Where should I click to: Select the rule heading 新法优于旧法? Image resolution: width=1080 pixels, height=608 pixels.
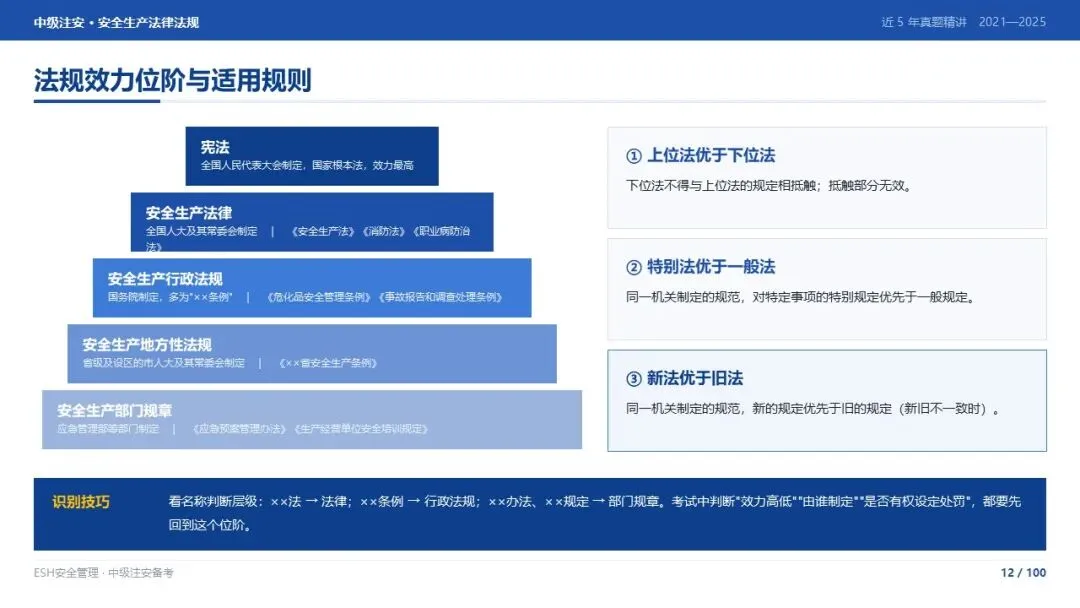pos(695,379)
